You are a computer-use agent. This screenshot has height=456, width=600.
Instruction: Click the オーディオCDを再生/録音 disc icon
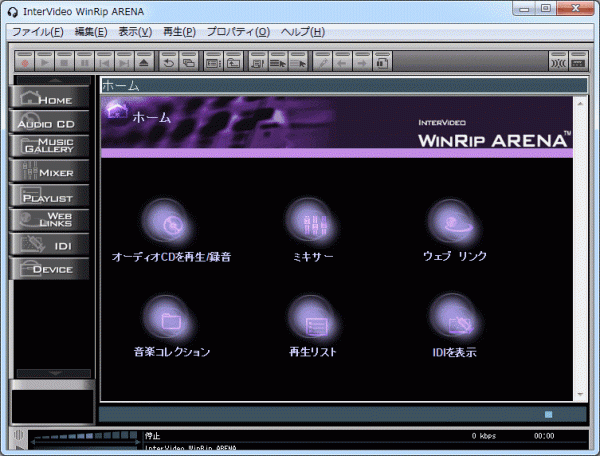click(169, 223)
